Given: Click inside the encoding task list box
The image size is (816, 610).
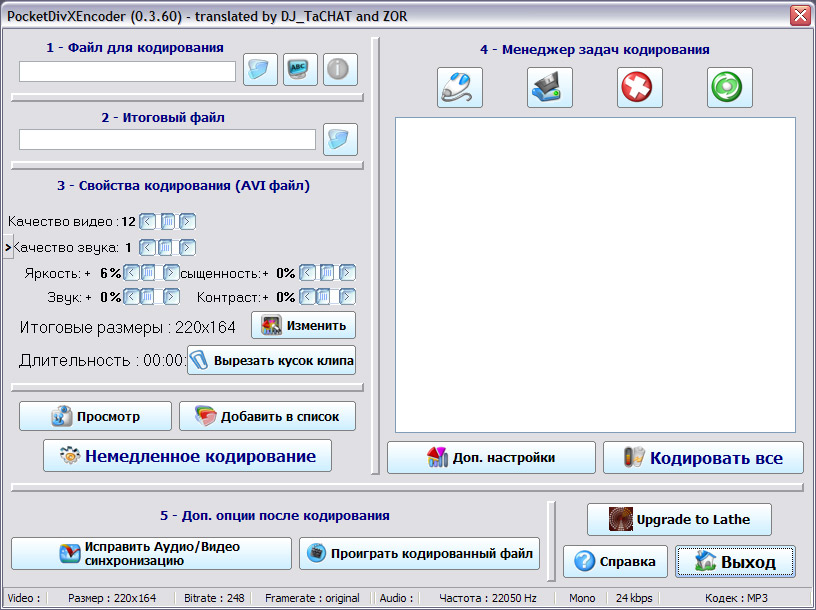Looking at the screenshot, I should click(595, 275).
